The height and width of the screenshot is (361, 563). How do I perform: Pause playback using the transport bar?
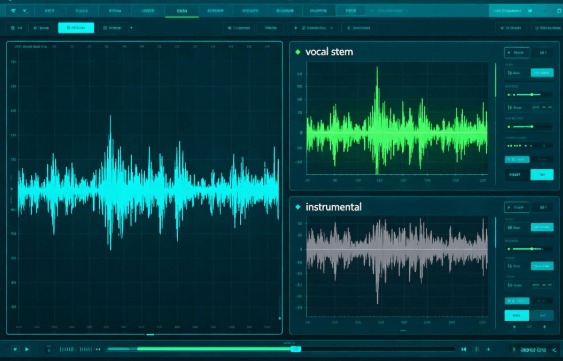tap(477, 349)
